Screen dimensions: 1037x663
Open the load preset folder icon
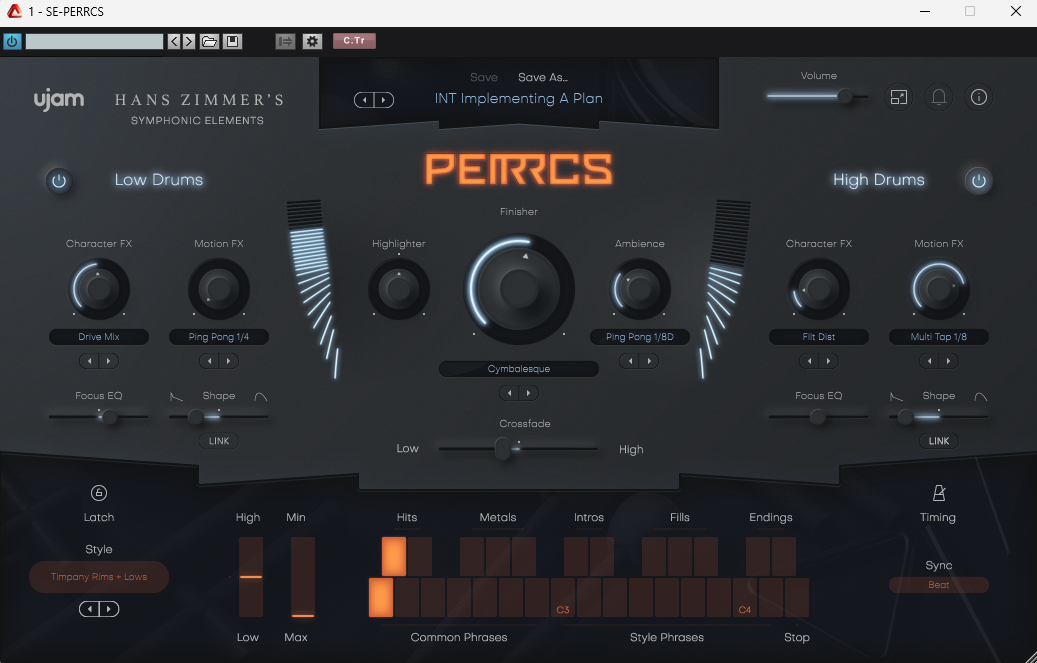coord(209,41)
